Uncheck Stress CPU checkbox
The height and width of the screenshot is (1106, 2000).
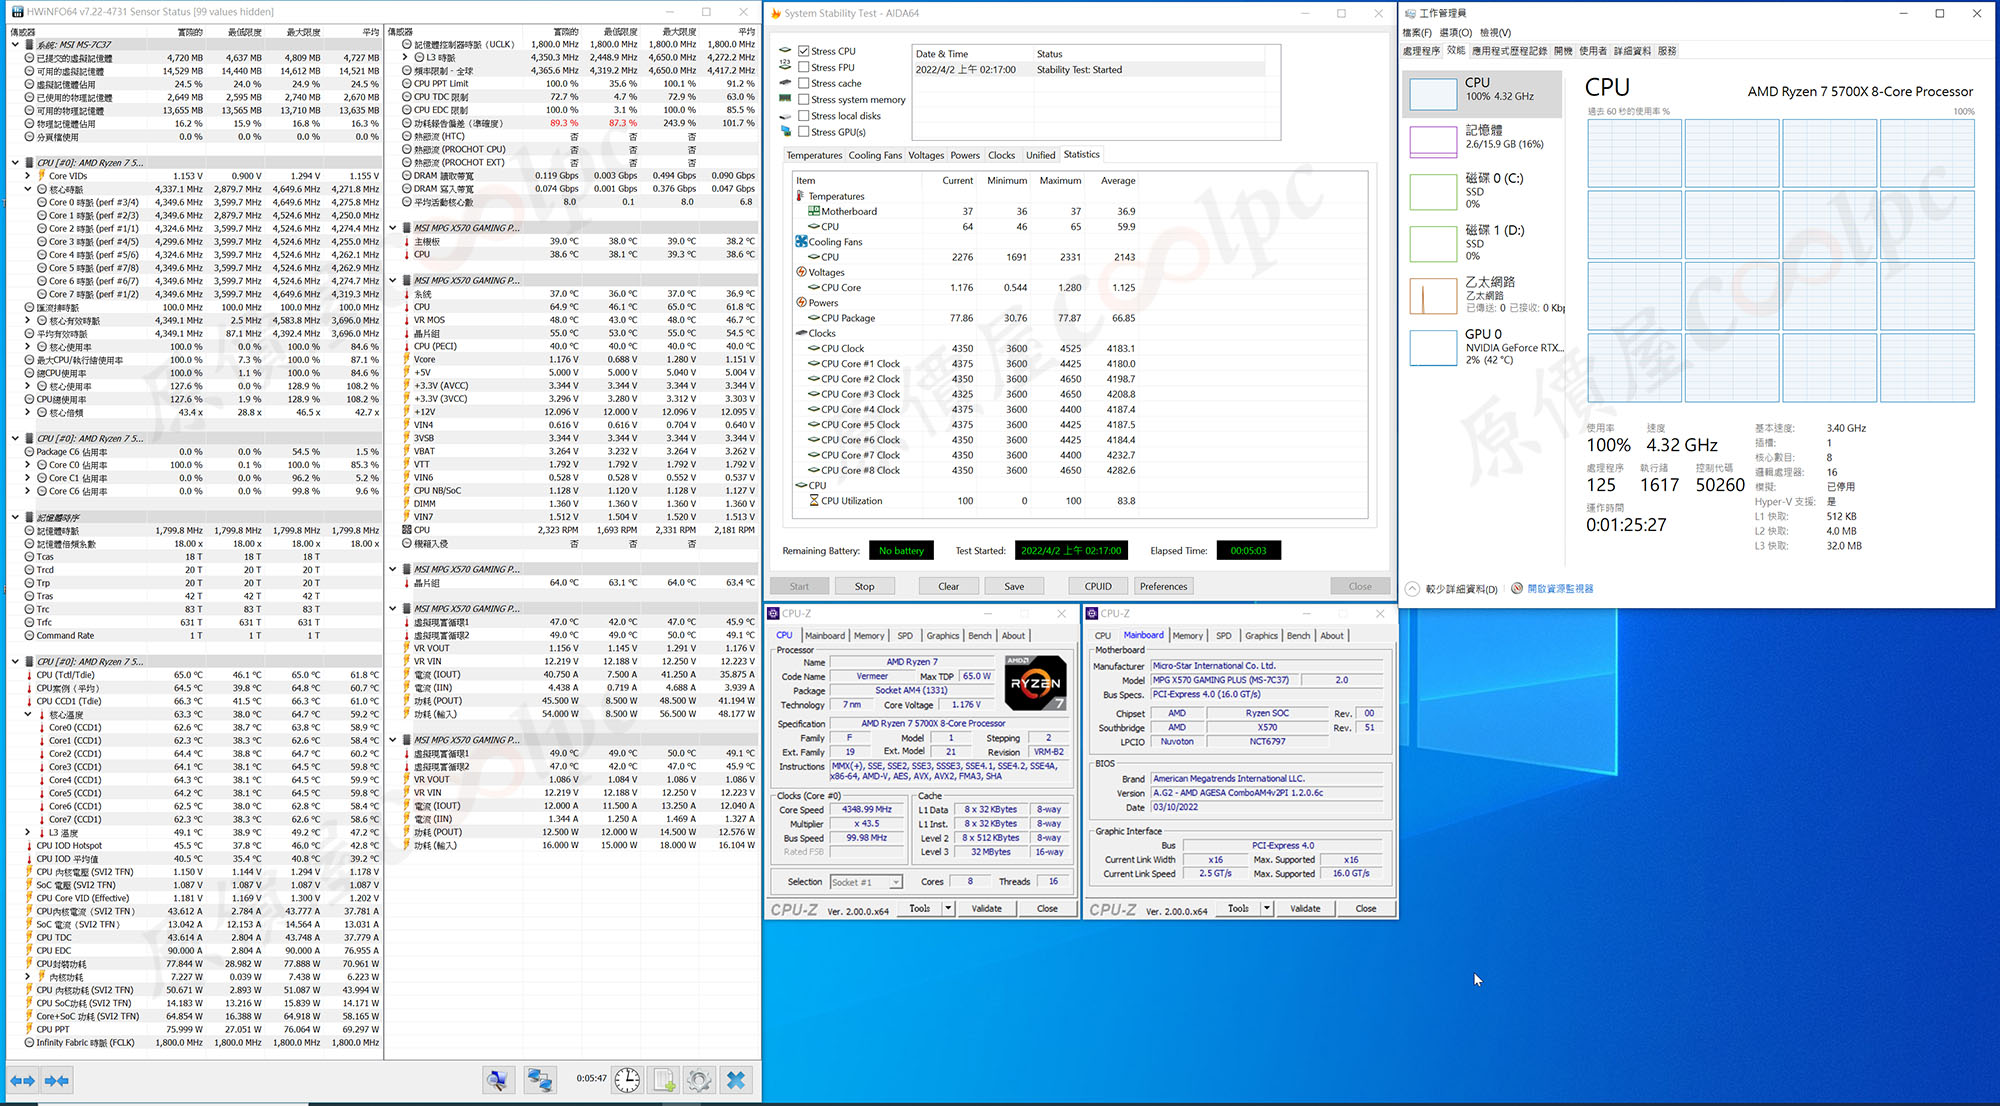click(803, 51)
